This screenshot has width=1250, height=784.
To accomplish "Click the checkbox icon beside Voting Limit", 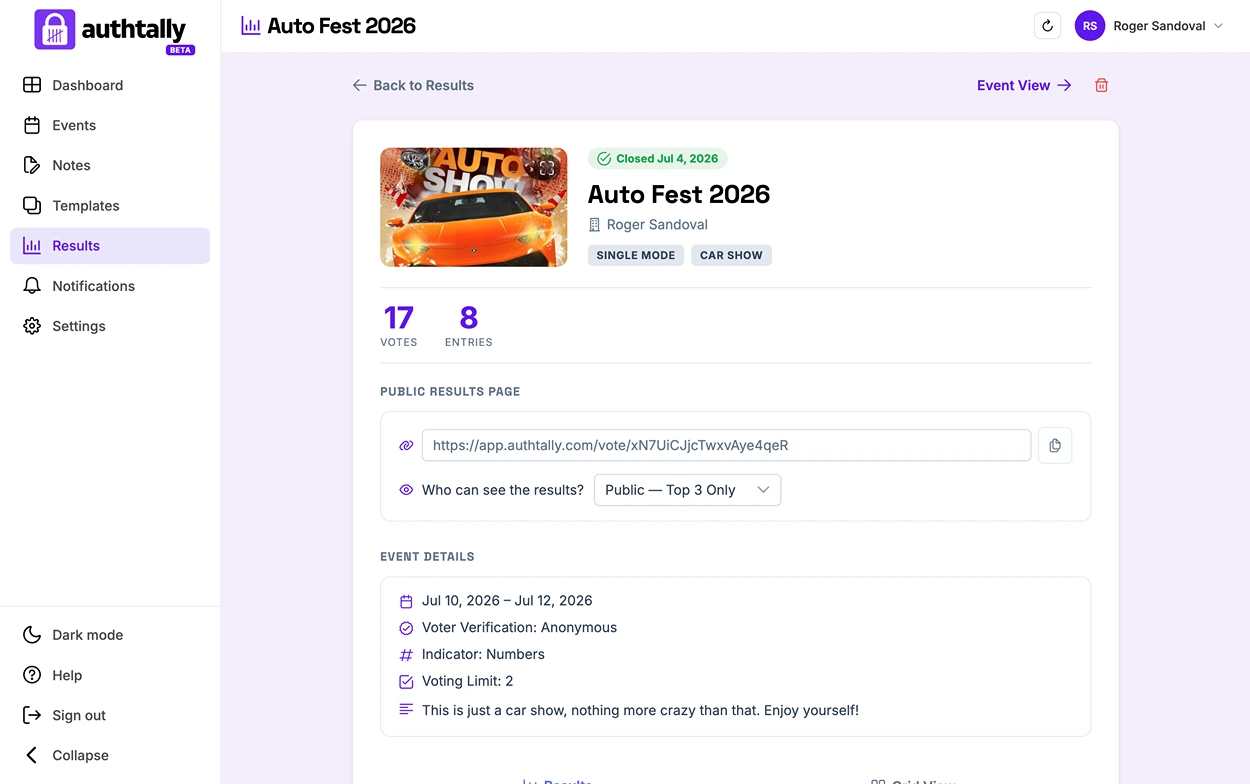I will click(x=406, y=682).
